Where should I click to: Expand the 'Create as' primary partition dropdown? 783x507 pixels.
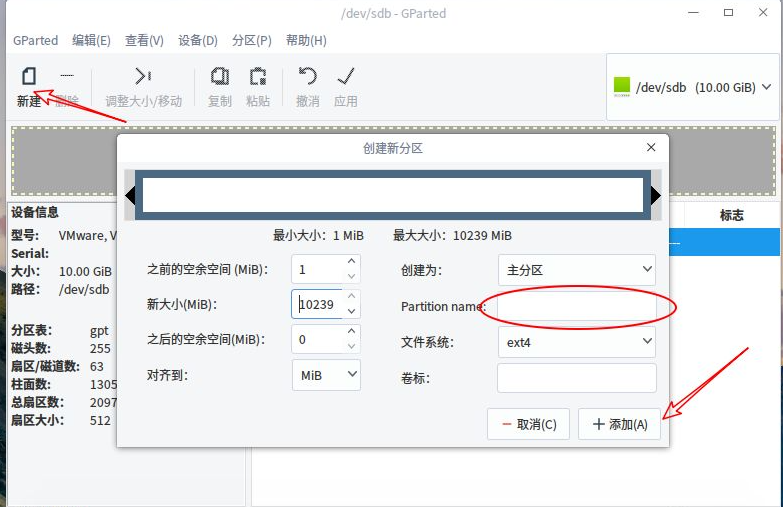point(577,270)
